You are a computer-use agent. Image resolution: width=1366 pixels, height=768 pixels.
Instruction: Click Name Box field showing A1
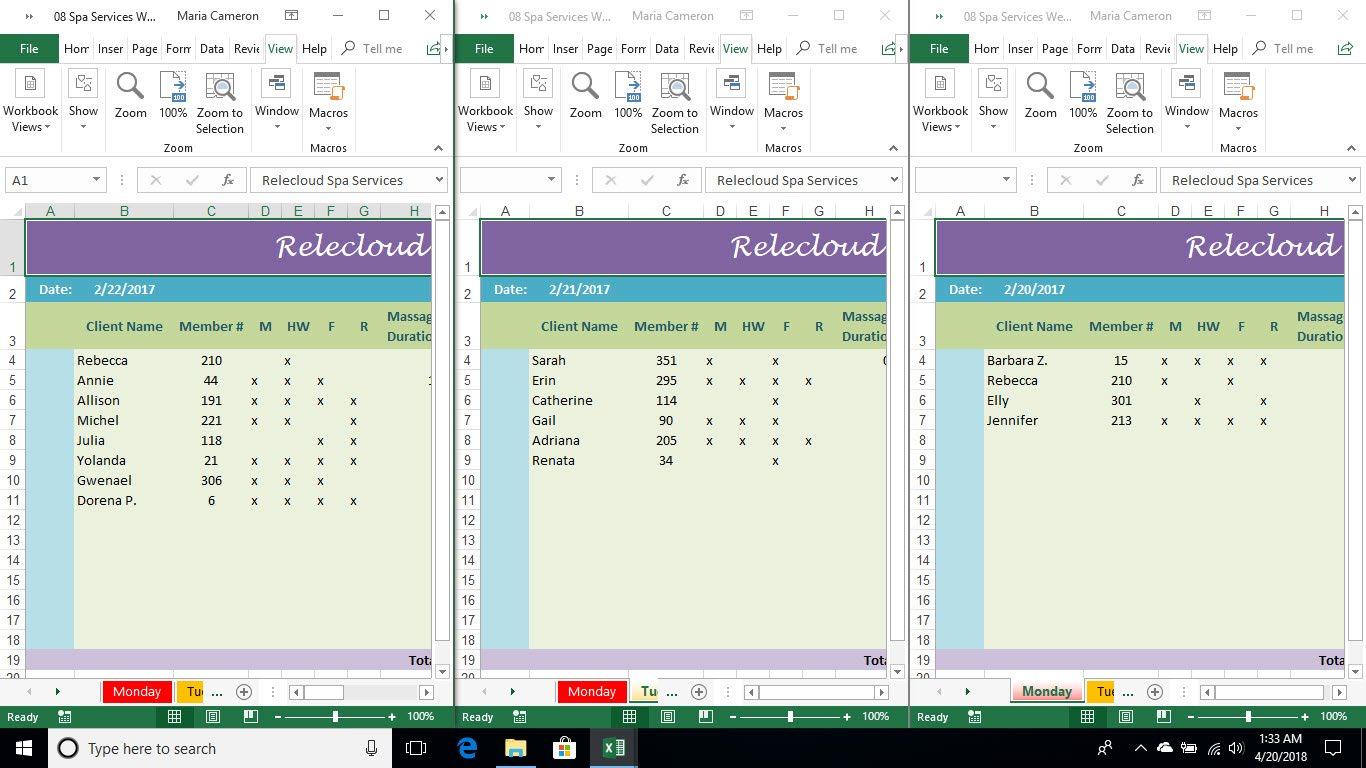coord(46,180)
